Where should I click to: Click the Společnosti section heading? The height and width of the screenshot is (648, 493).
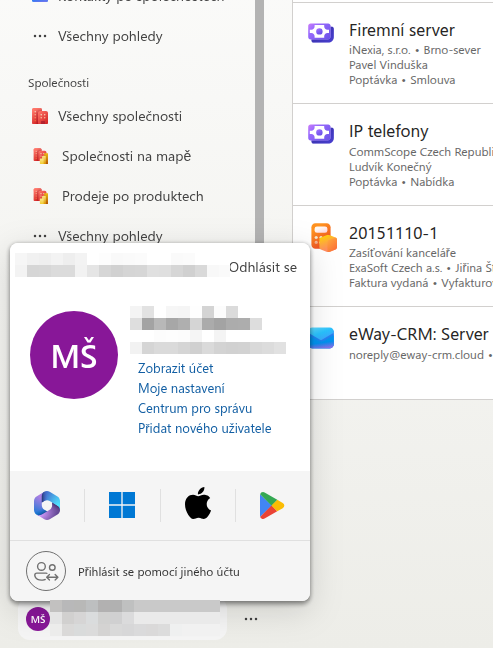(58, 83)
